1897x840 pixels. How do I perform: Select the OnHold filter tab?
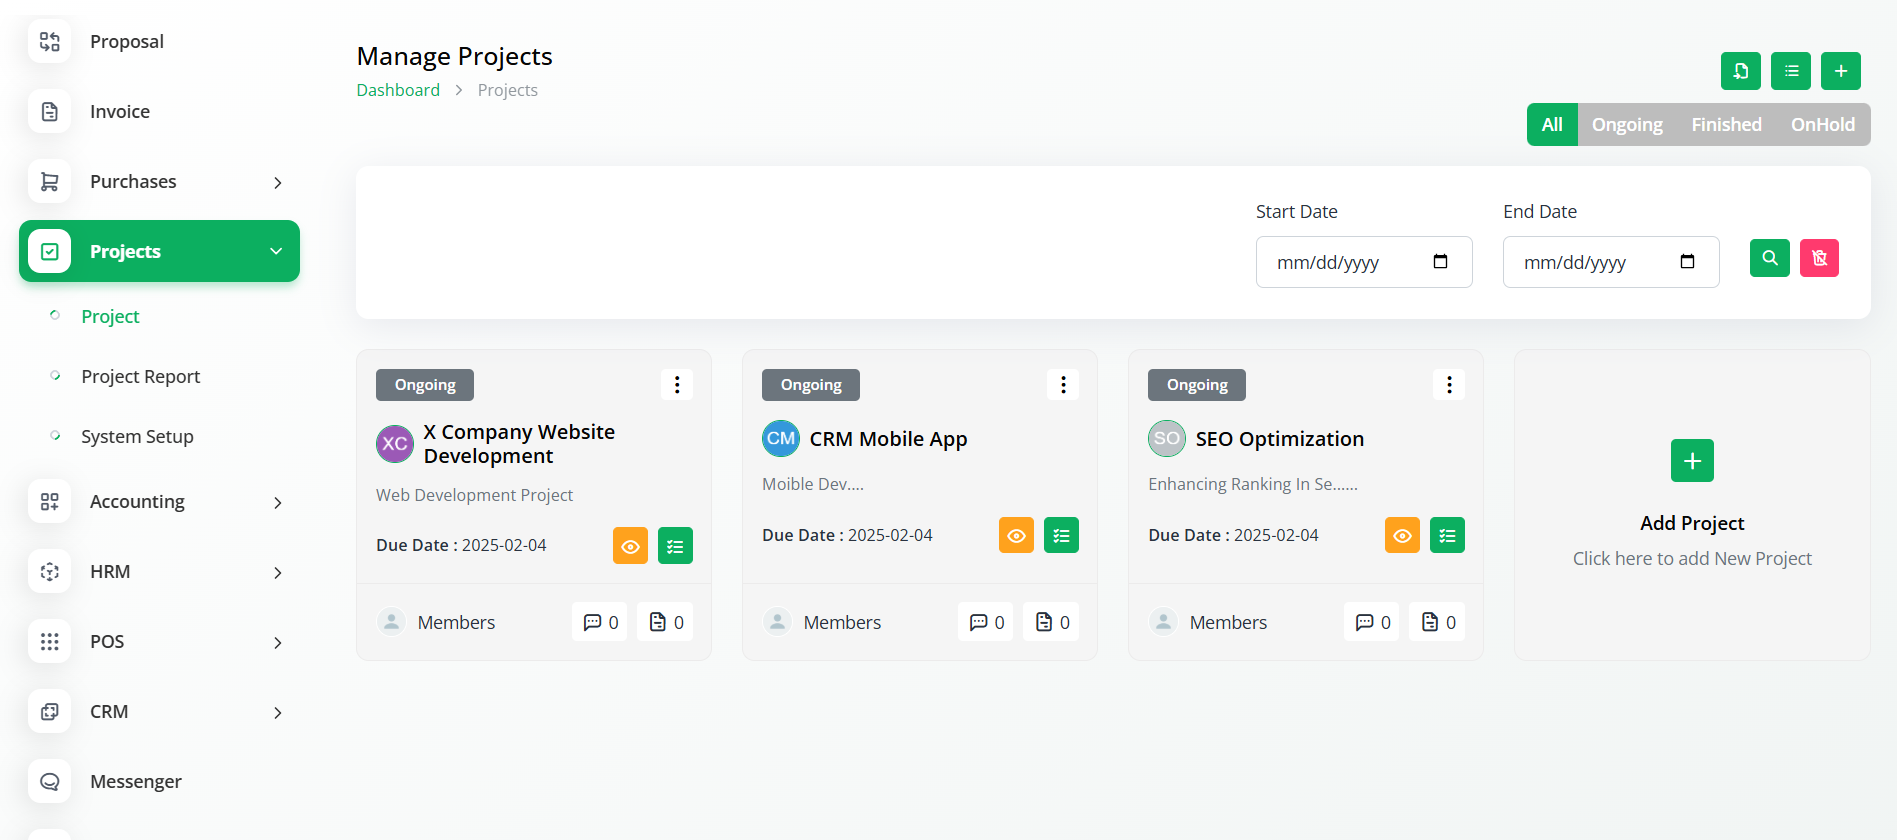click(1822, 124)
